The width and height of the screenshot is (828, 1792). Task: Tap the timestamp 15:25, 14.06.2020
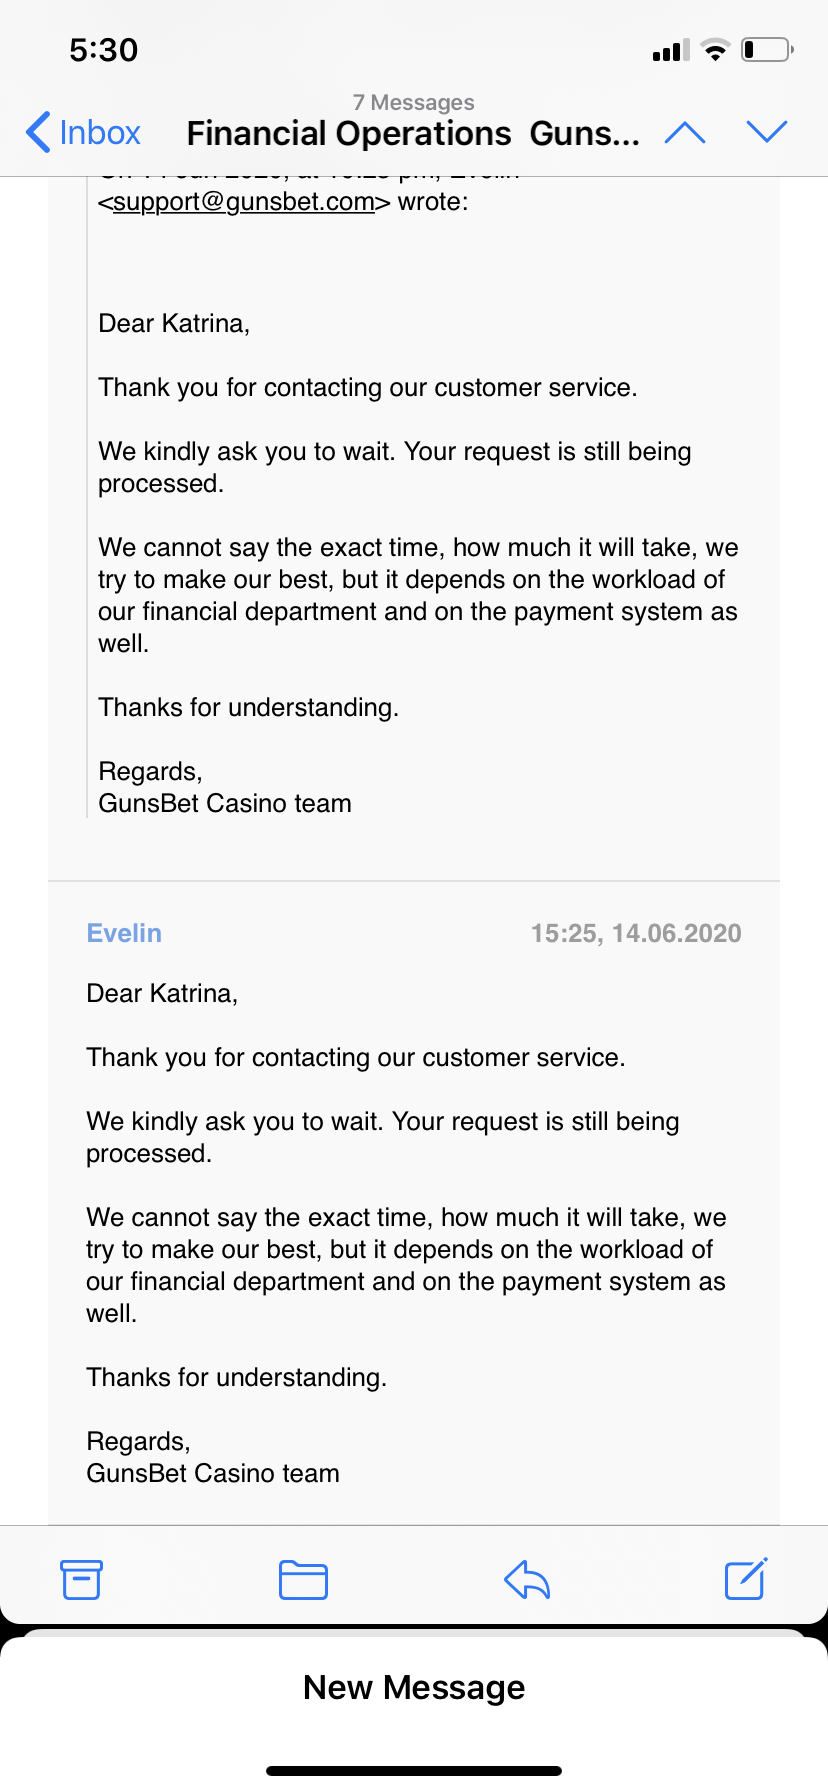point(636,933)
